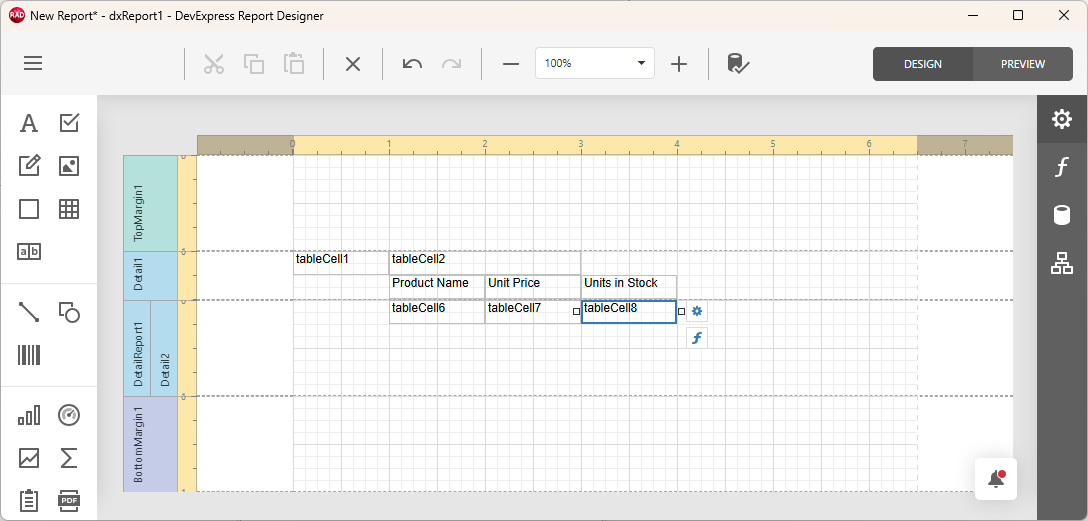Image resolution: width=1088 pixels, height=521 pixels.
Task: Open the Report Explorer hierarchy panel
Action: [1062, 264]
